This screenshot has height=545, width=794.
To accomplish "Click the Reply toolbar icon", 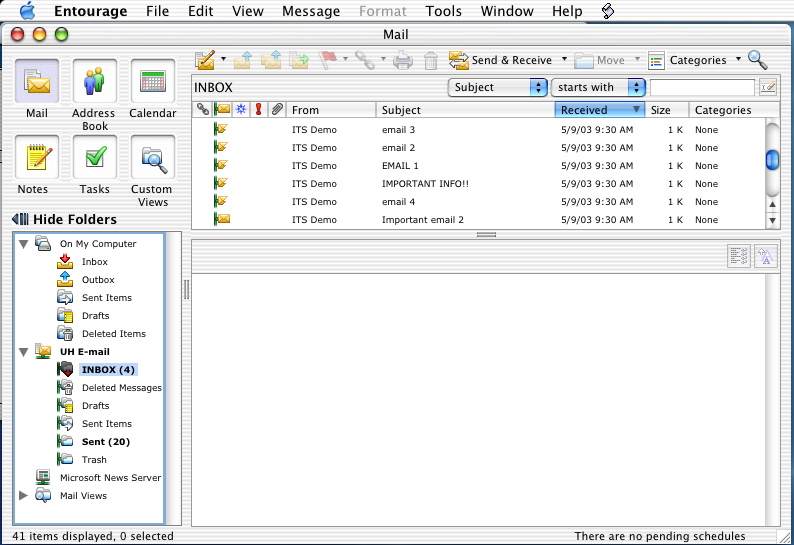I will click(243, 60).
